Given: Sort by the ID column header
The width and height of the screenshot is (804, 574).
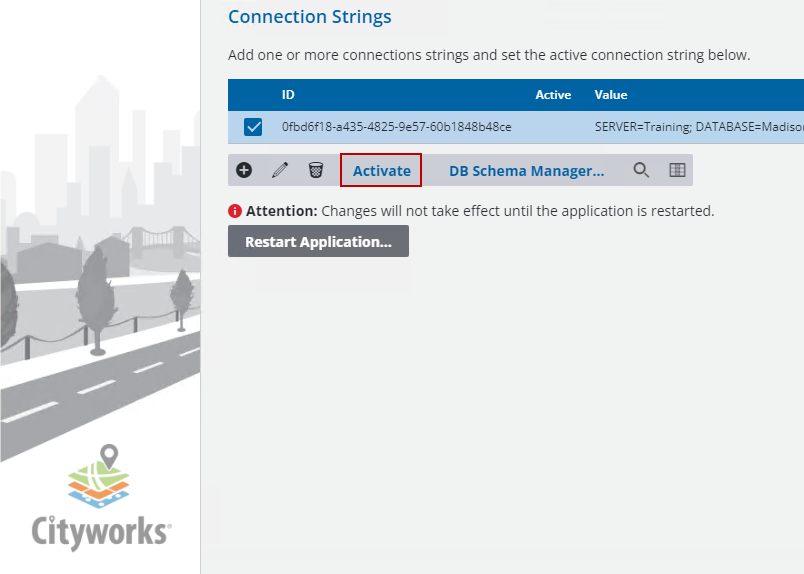Looking at the screenshot, I should coord(288,95).
